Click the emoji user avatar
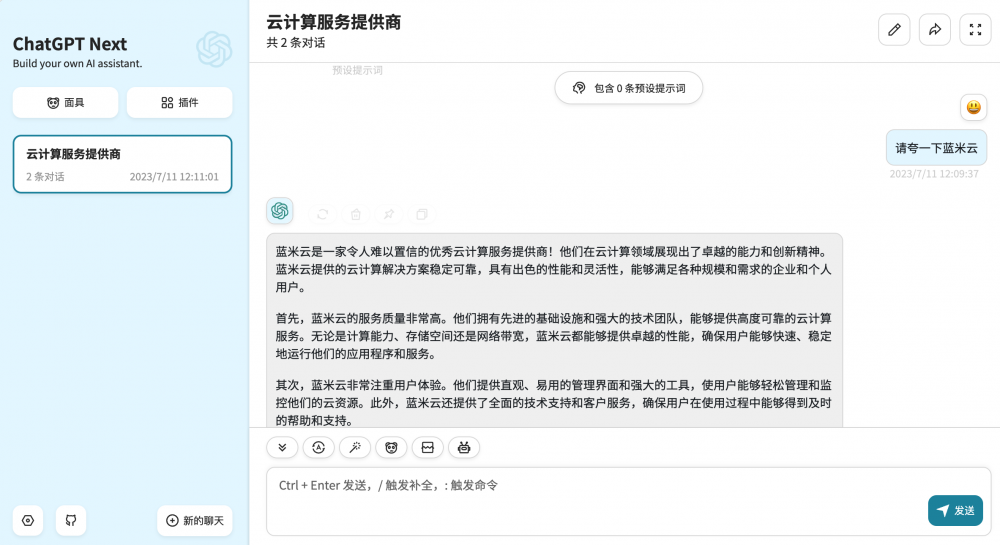1000x545 pixels. tap(973, 107)
